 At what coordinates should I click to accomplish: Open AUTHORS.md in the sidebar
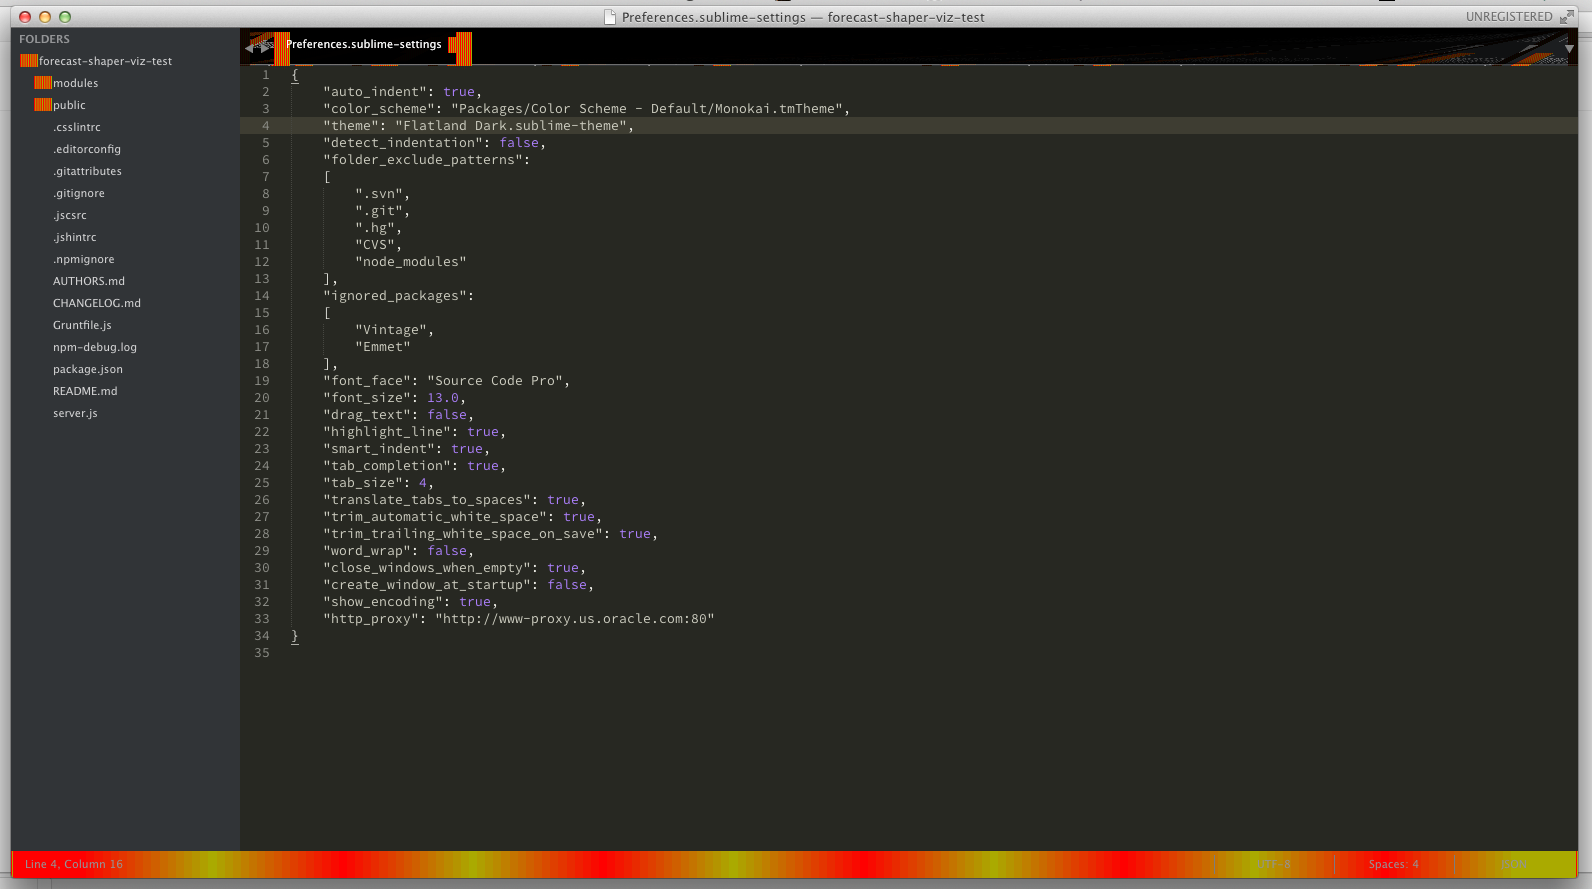pos(89,281)
